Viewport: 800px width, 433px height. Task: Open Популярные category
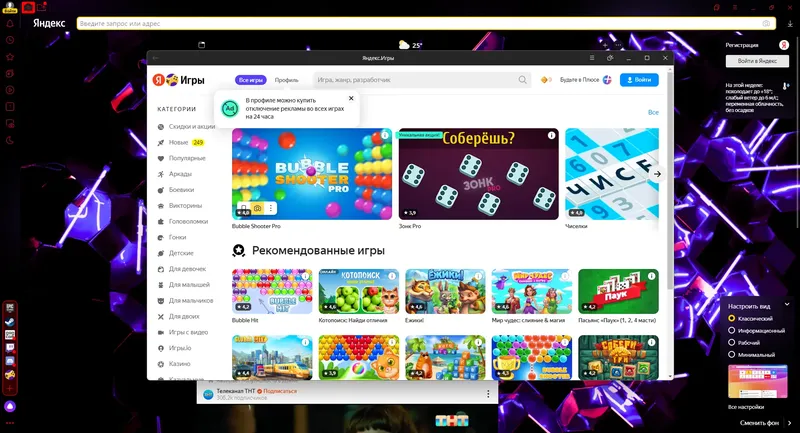[182, 158]
